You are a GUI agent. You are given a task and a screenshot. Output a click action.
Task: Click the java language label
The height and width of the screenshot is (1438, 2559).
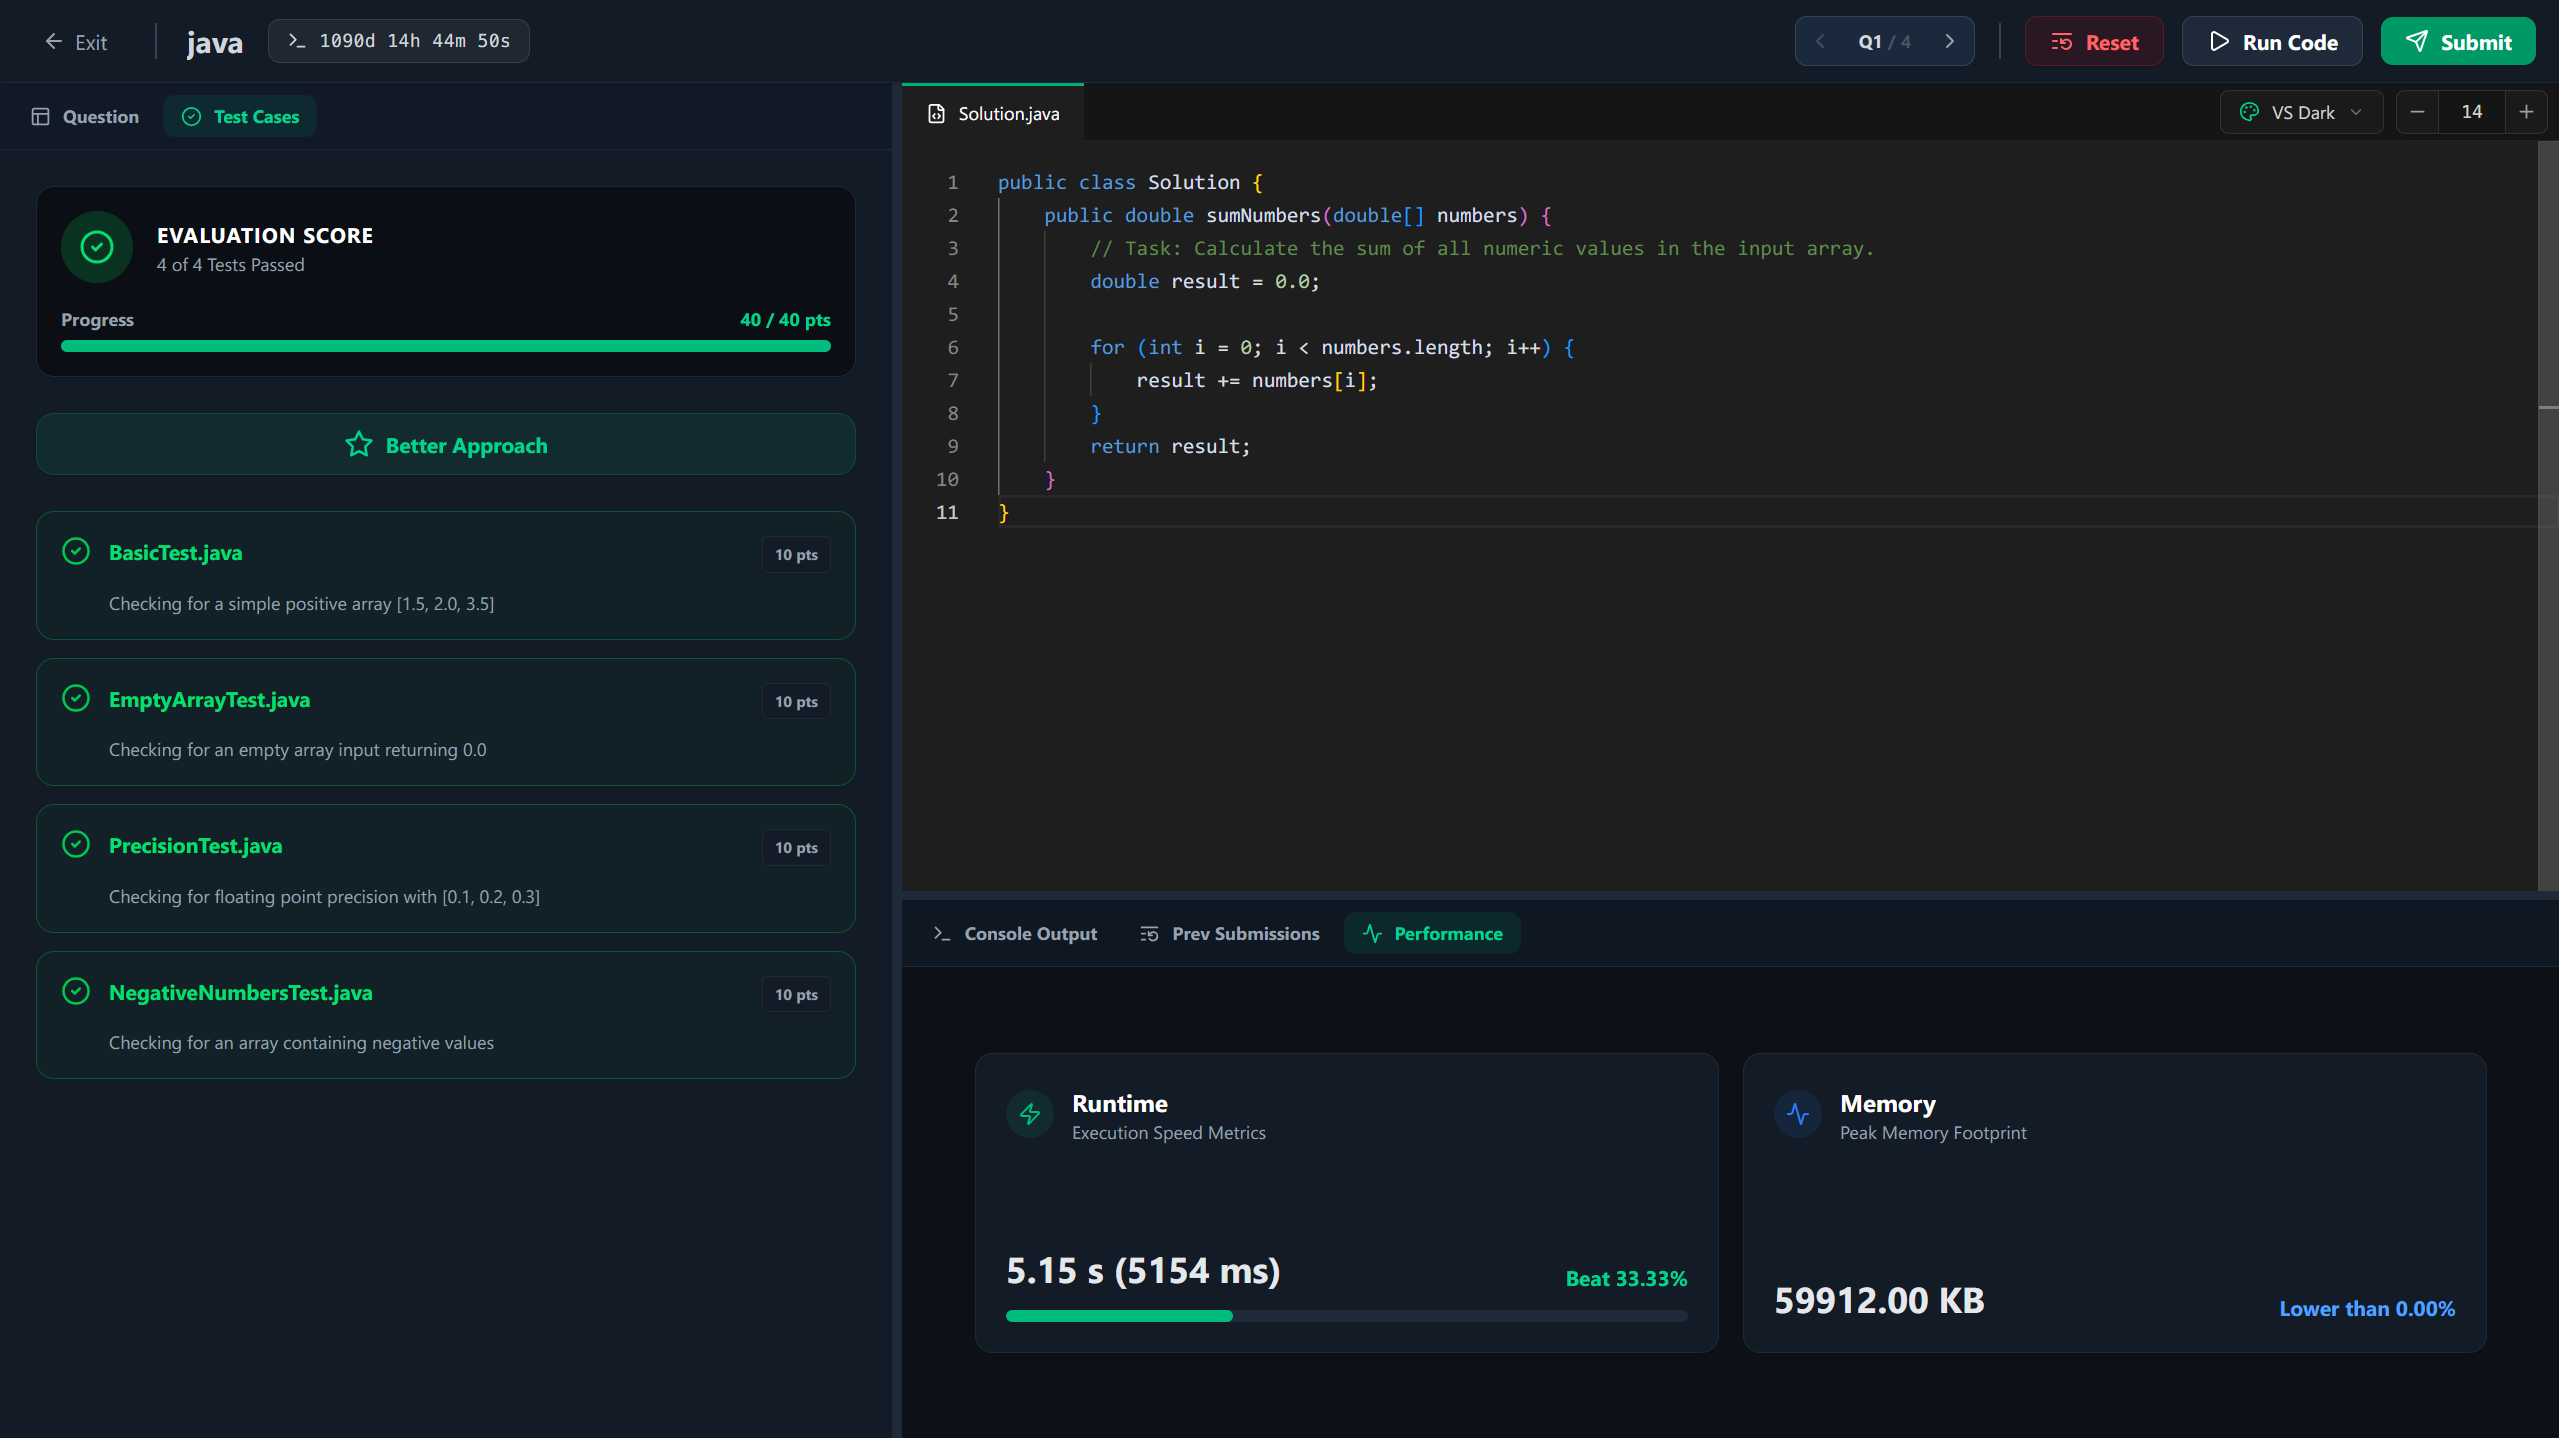[x=214, y=43]
